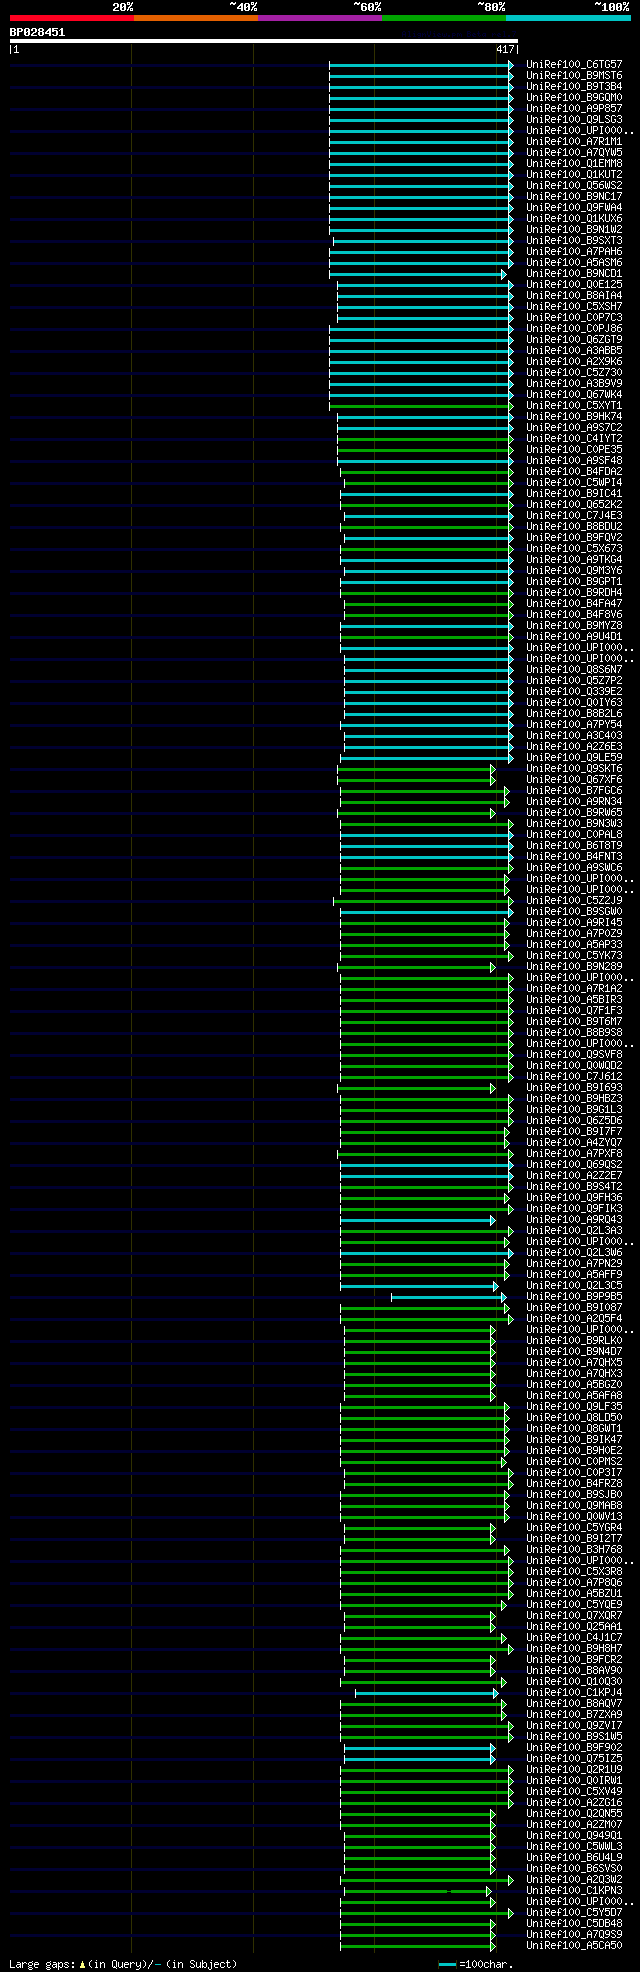
Task: Select hit UniRef100_A9RQ43
Action: click(x=574, y=1219)
